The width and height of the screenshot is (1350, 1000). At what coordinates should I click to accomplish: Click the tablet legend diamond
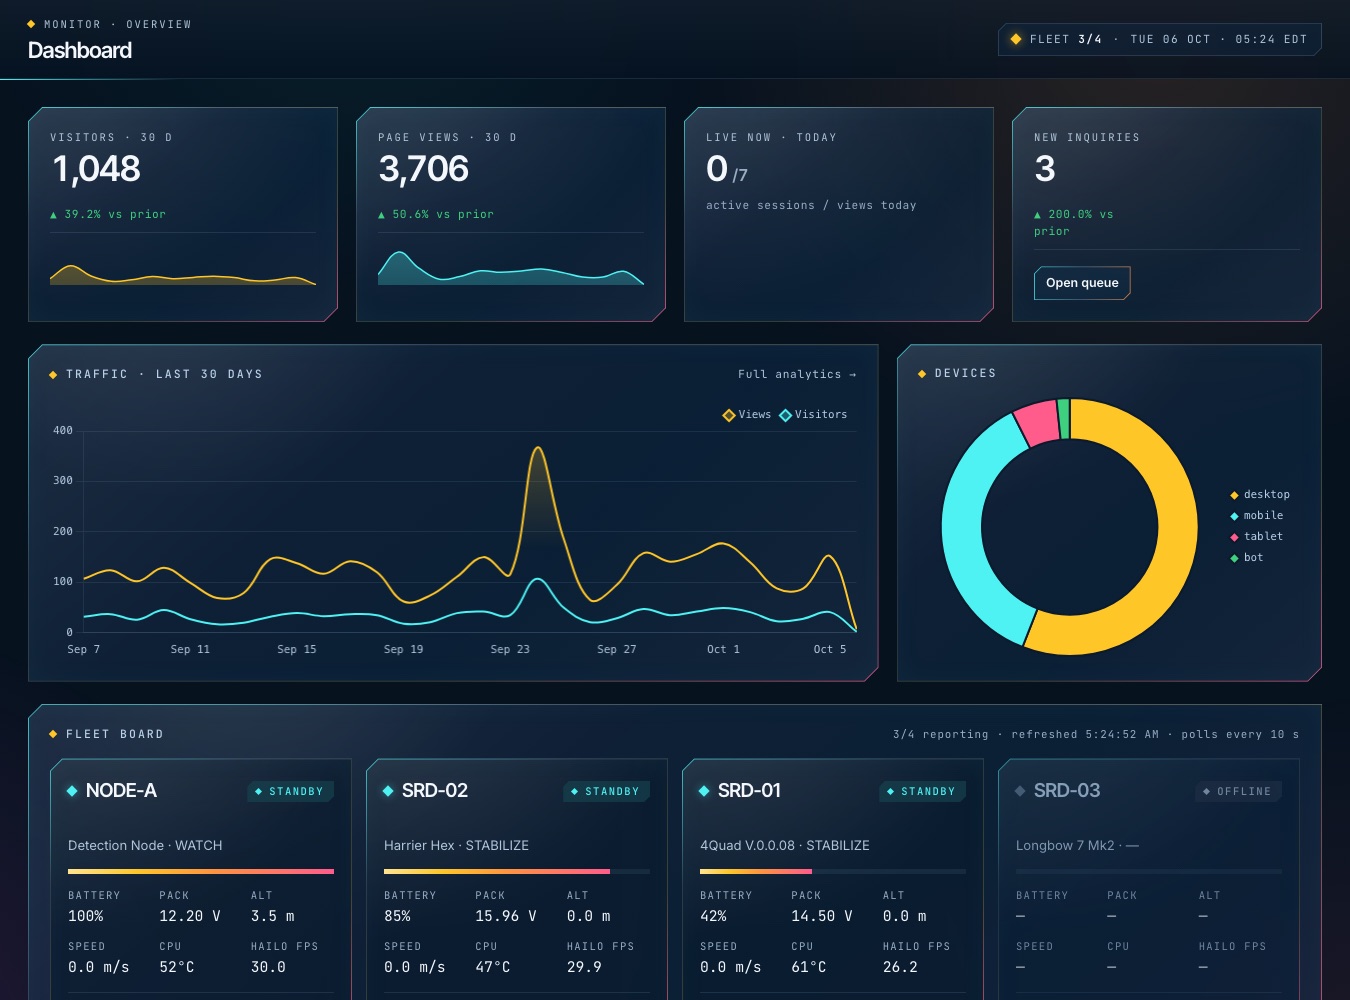[x=1234, y=537]
